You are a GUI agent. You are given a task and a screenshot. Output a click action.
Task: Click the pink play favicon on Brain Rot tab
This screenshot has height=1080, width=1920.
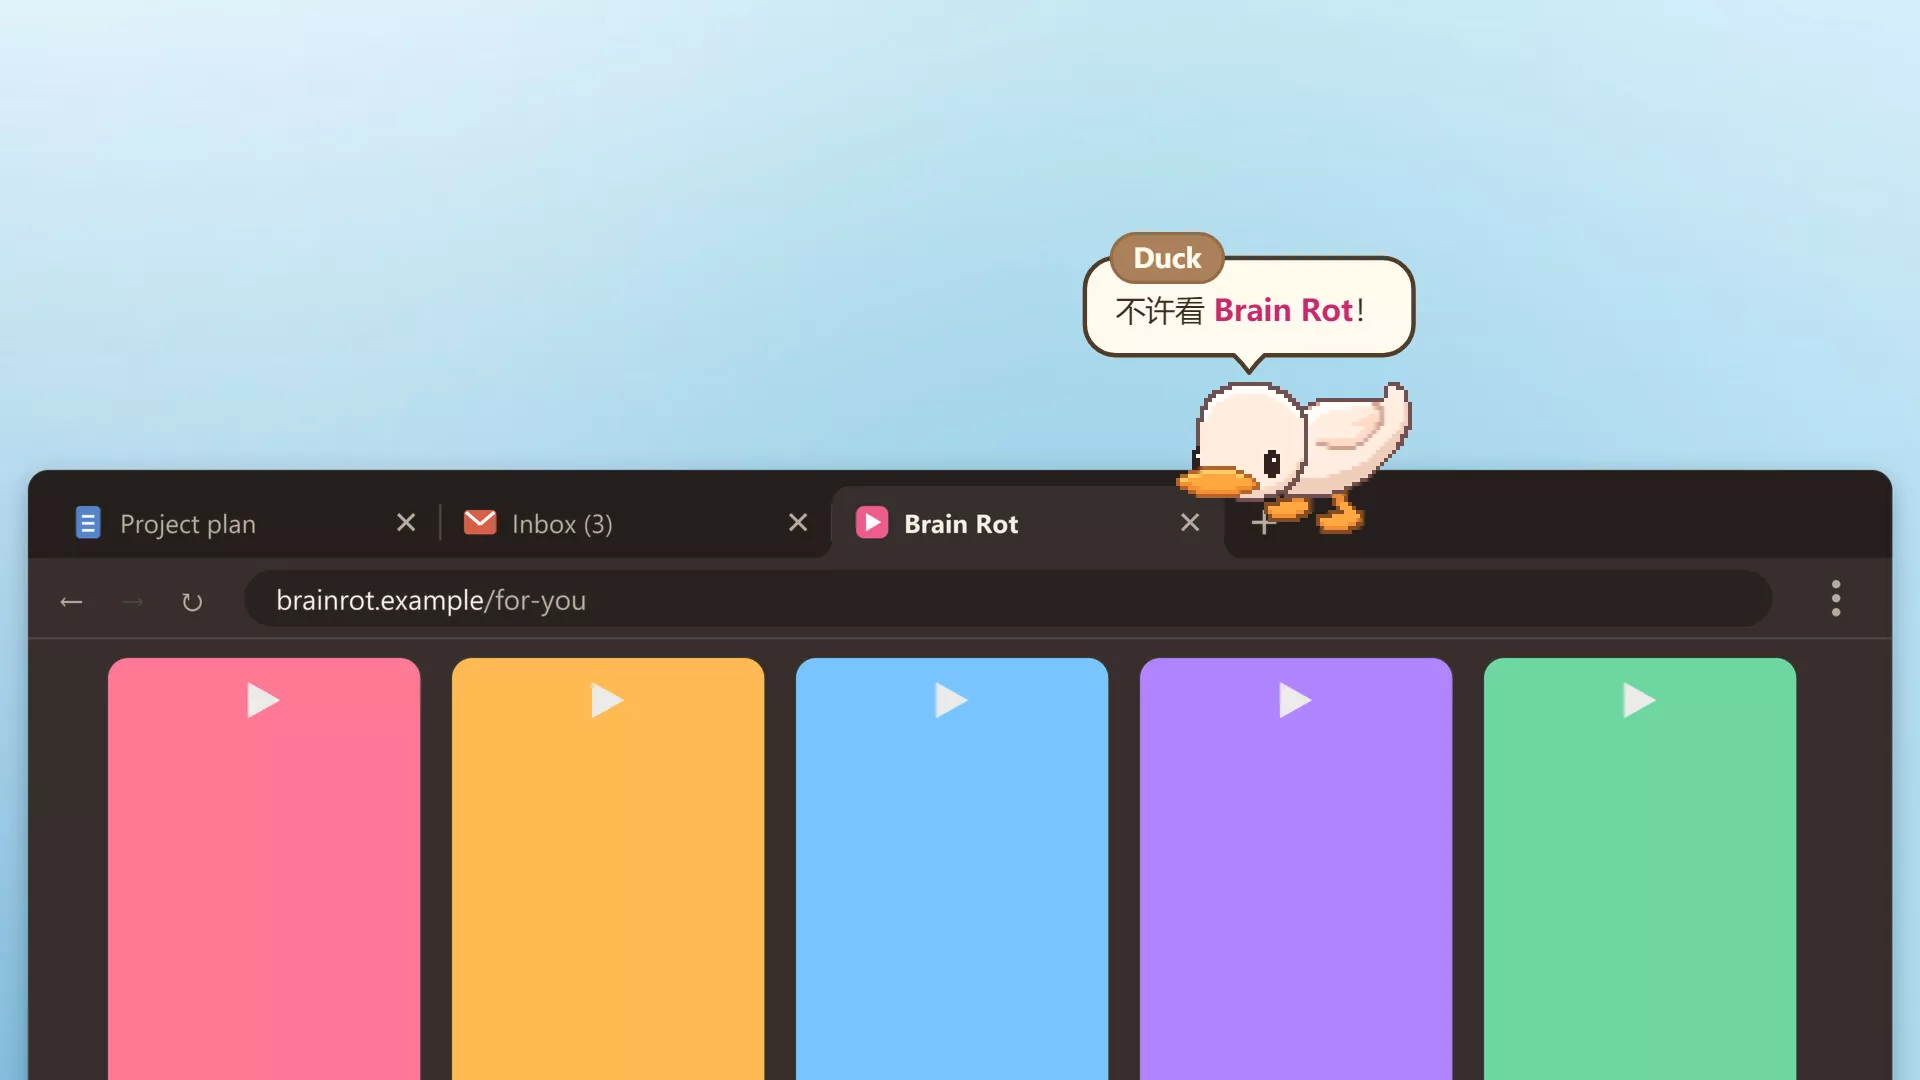click(872, 523)
